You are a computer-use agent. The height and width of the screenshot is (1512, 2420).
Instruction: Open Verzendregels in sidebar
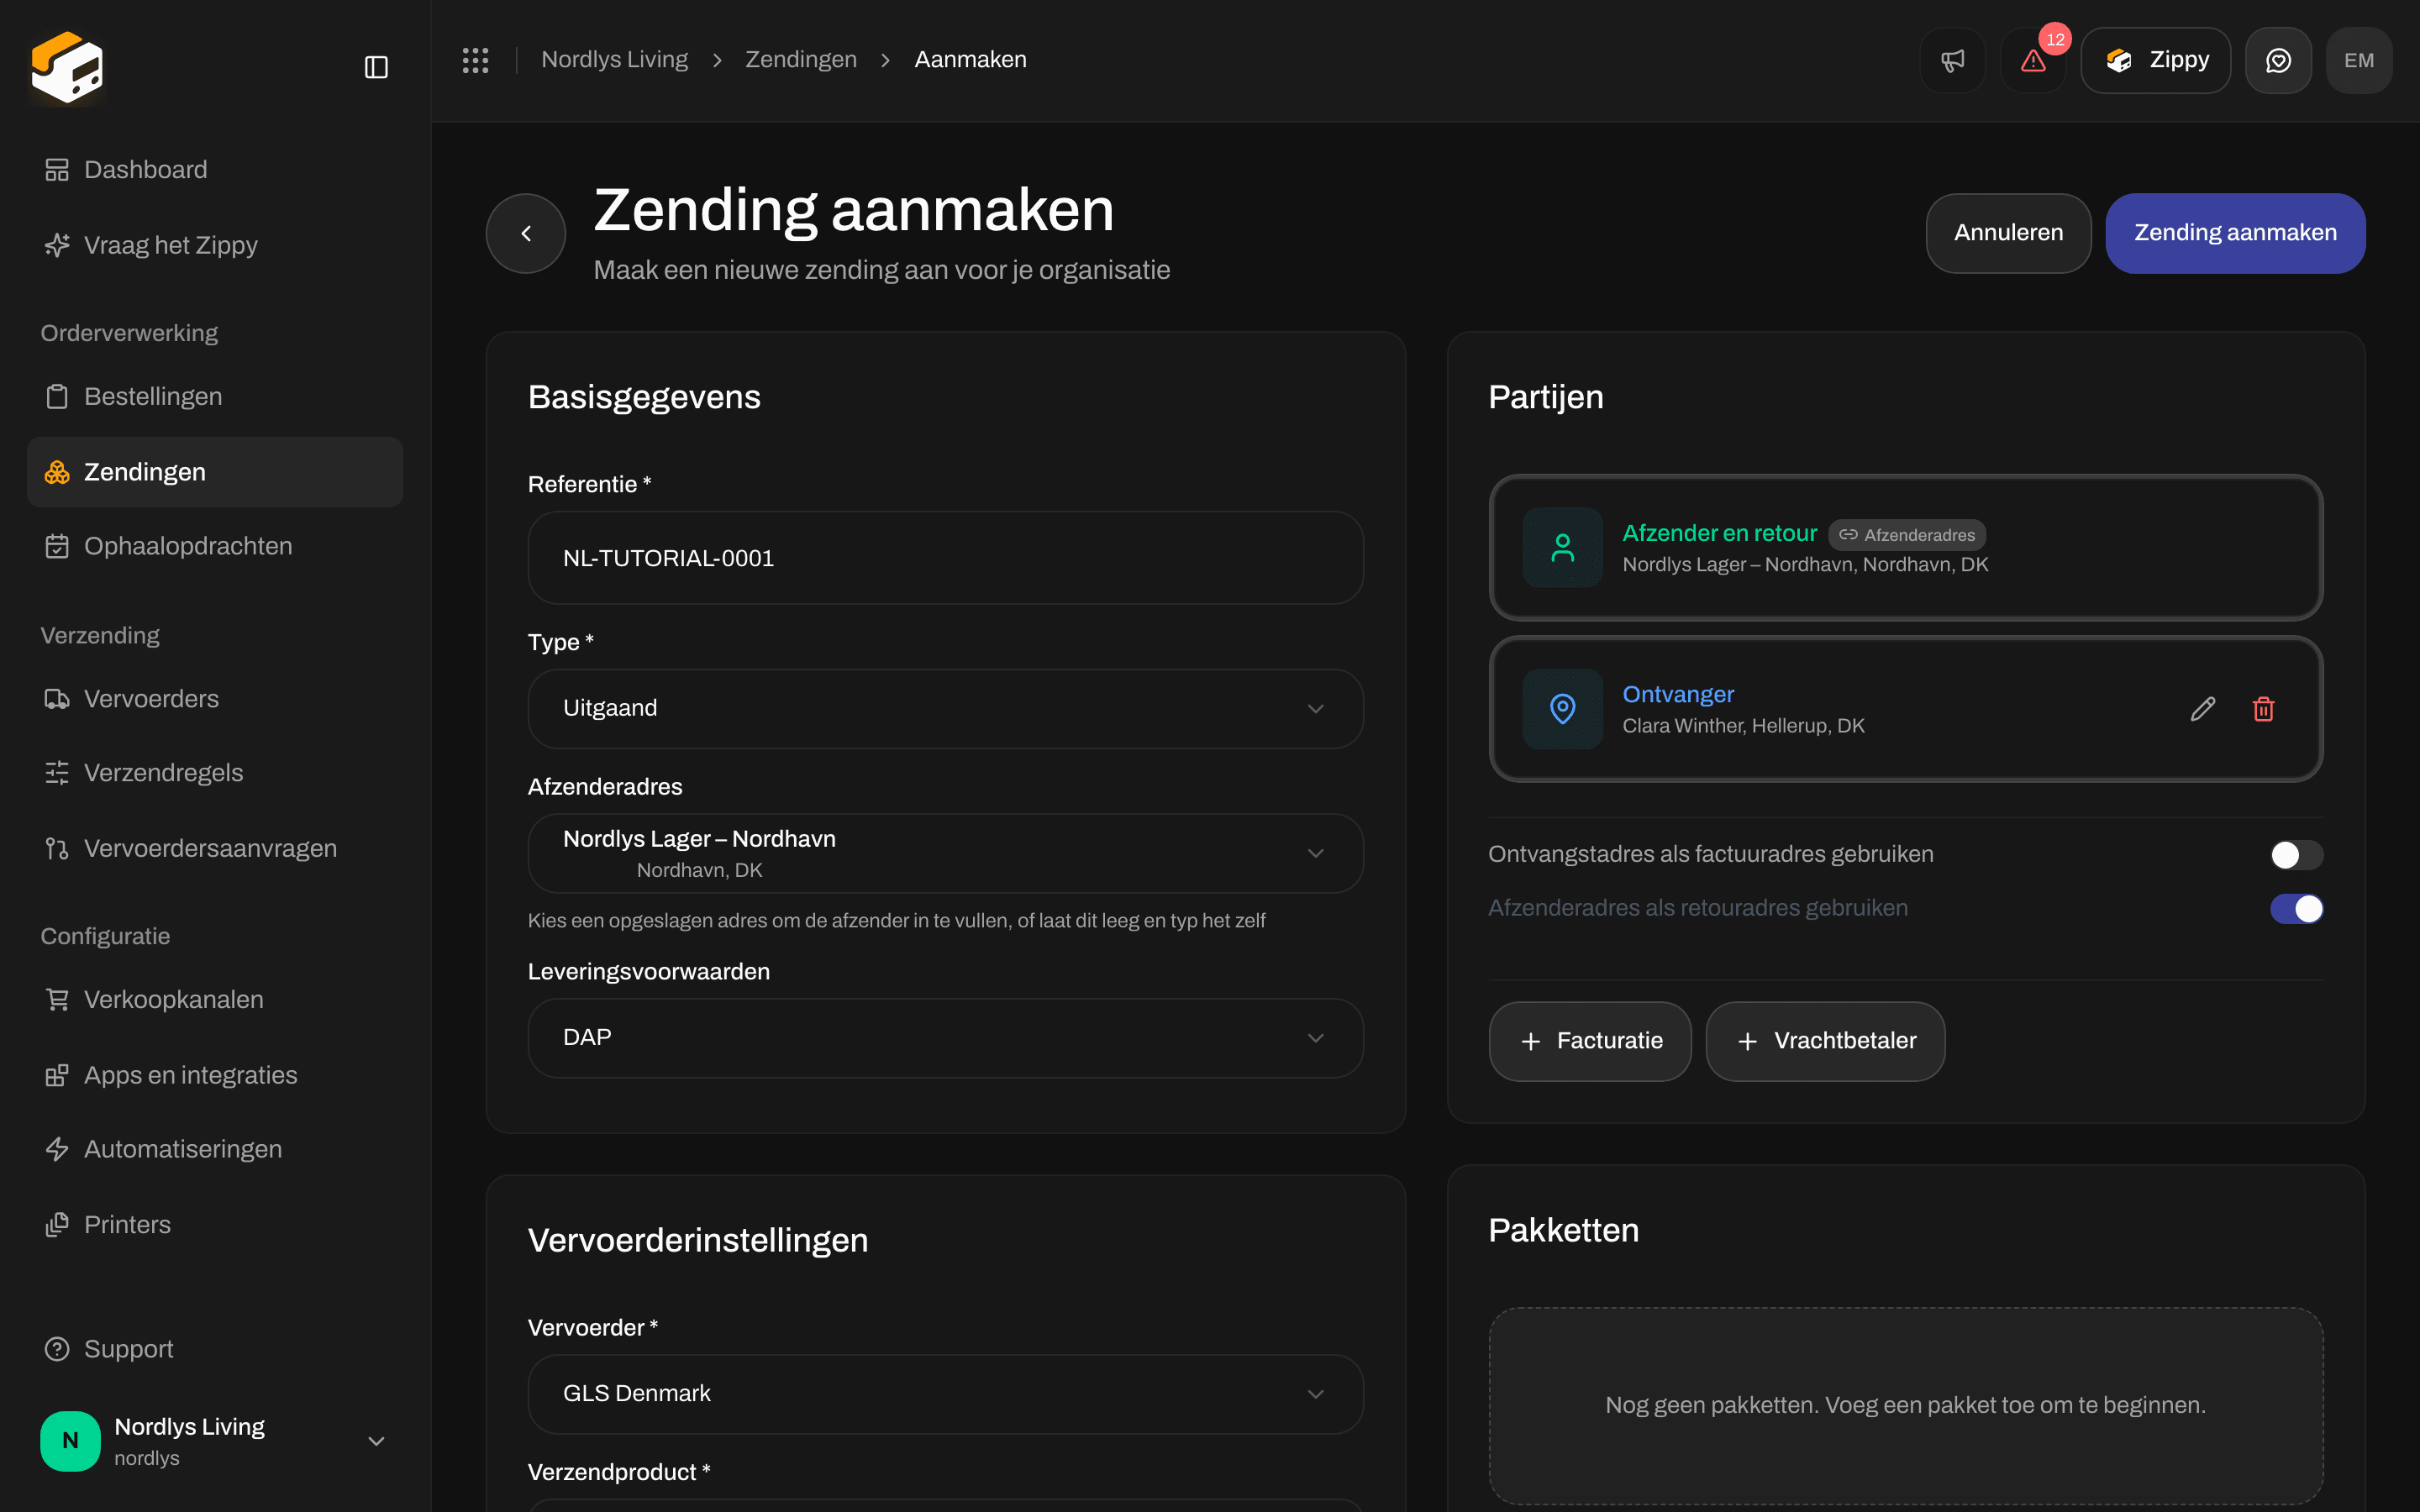(x=214, y=773)
